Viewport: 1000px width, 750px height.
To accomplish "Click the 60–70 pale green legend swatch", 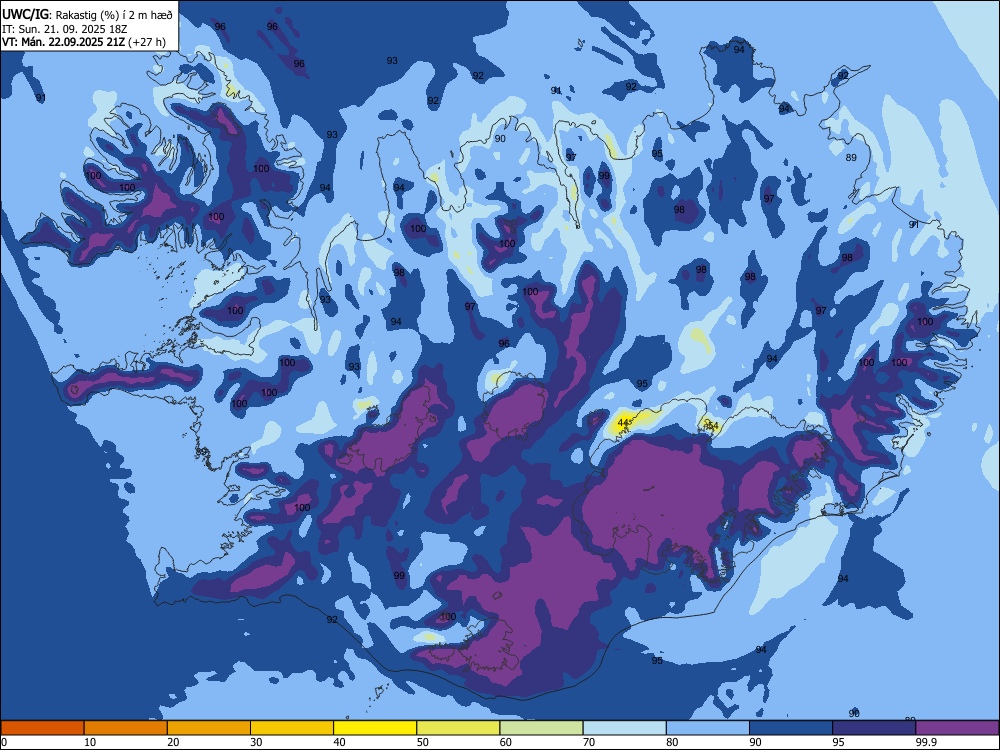I will pos(541,728).
